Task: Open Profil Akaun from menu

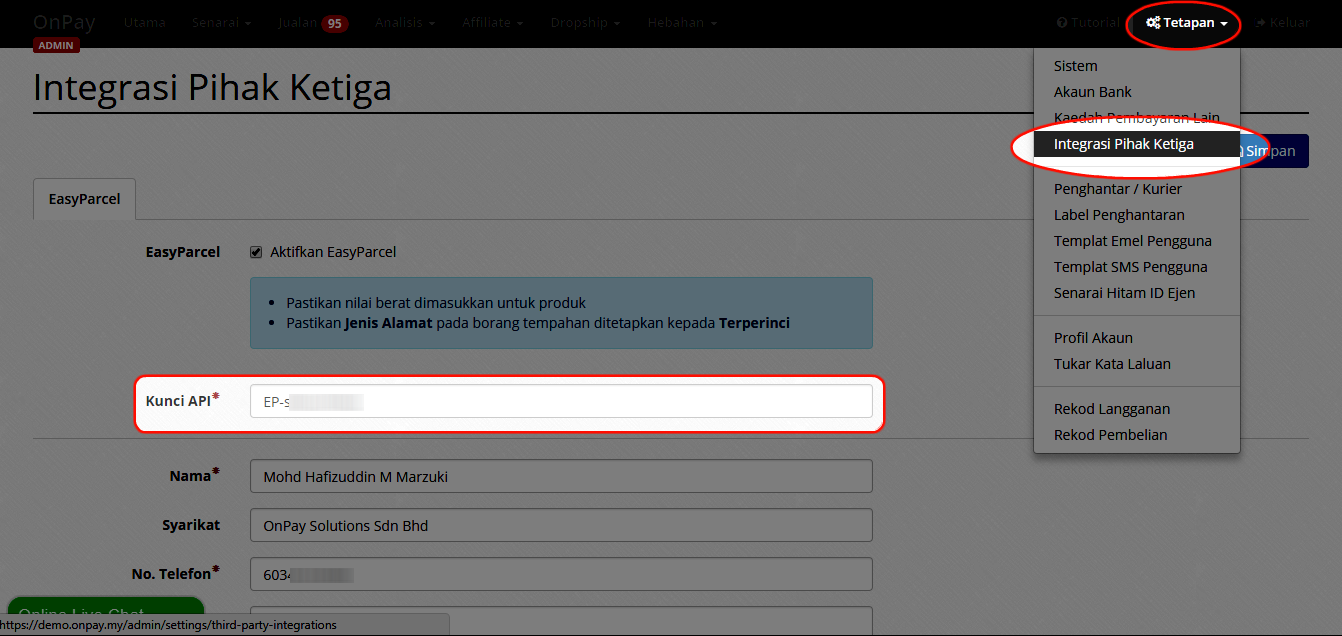Action: [1137, 338]
